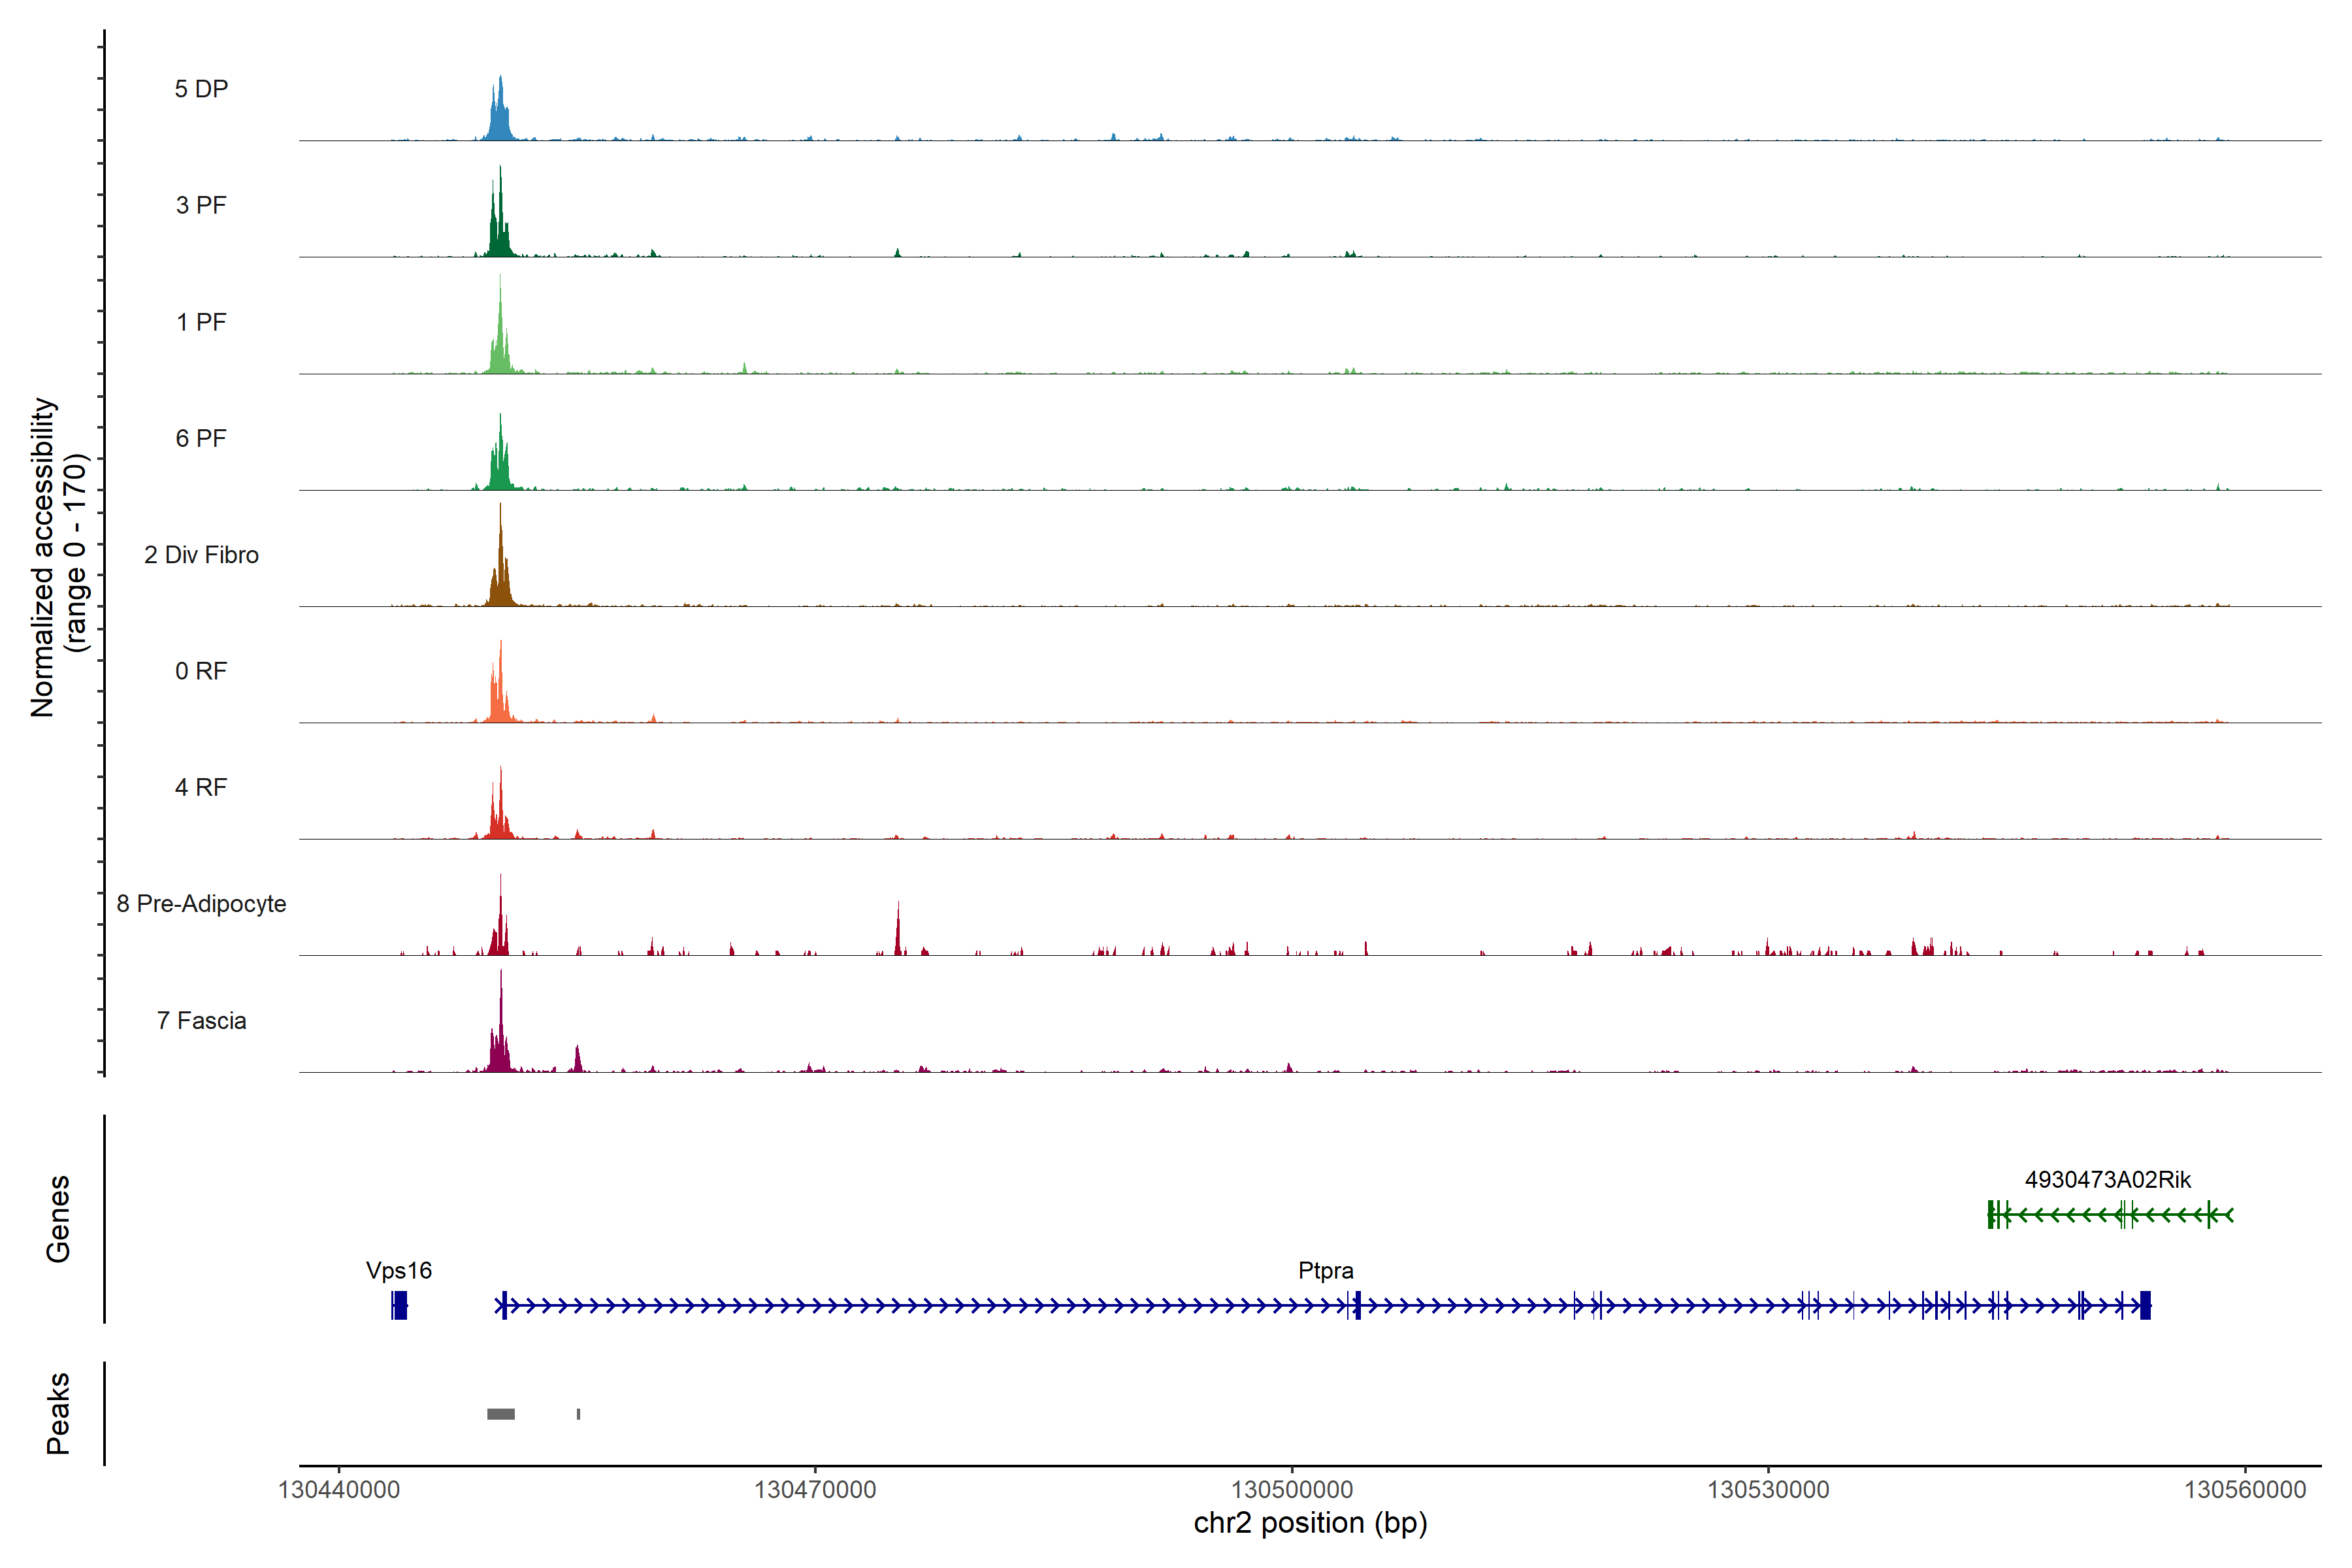This screenshot has height=1568, width=2352.
Task: Click the 2 Div Fibro track label
Action: click(x=201, y=555)
